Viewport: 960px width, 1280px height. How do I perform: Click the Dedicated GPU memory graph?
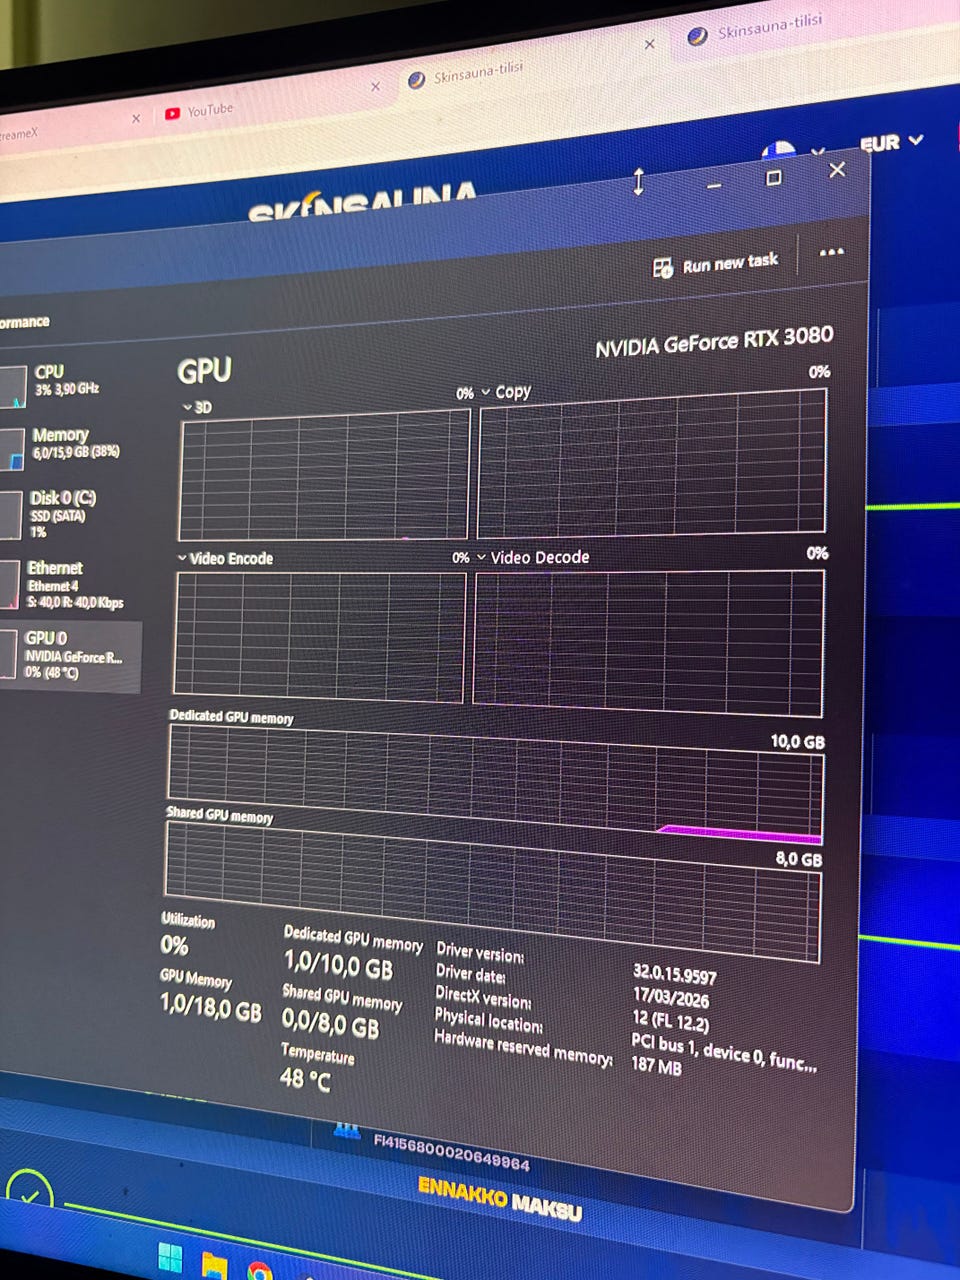click(x=496, y=783)
